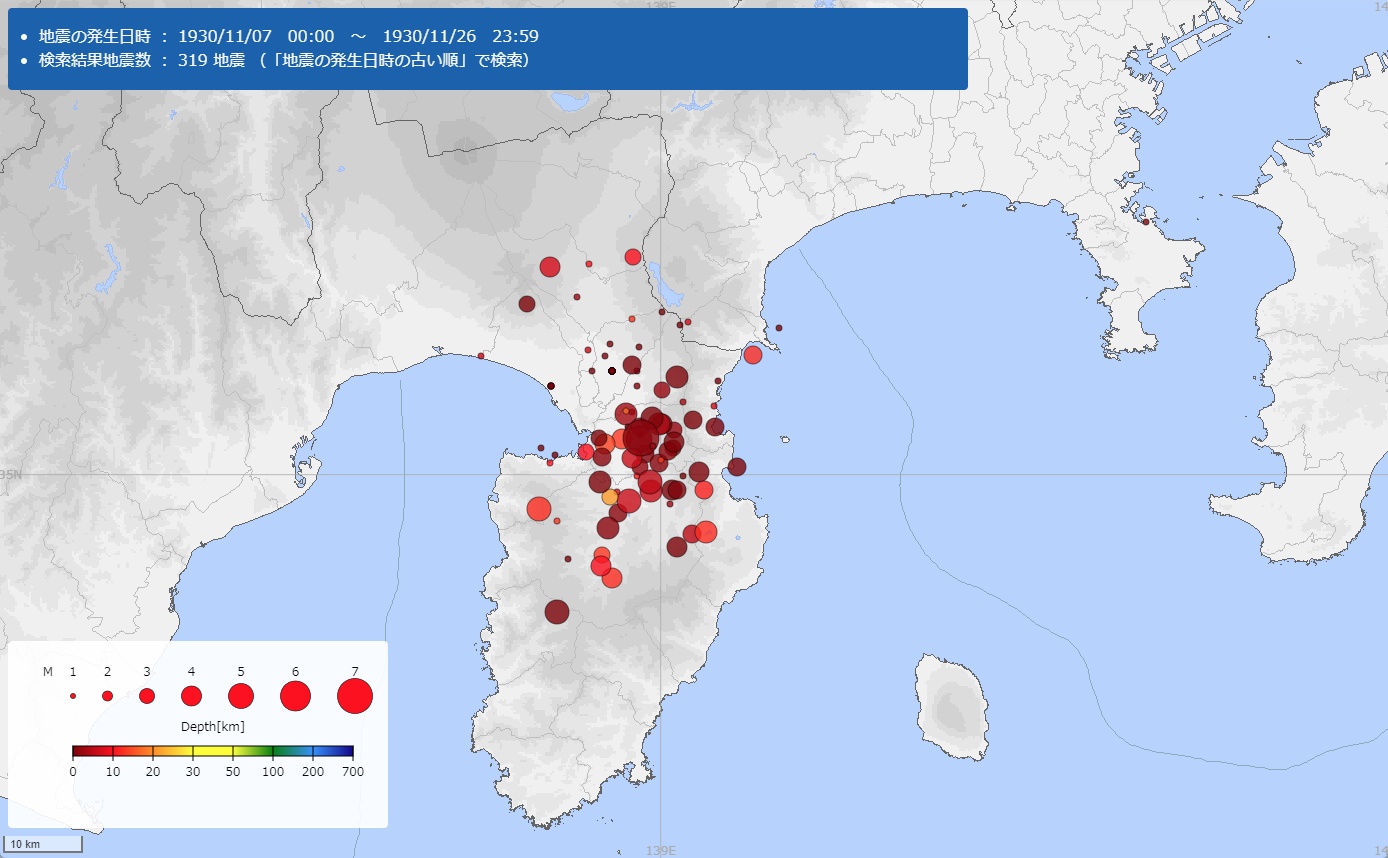Click Lake Ashi on the map
The width and height of the screenshot is (1388, 858).
point(666,284)
